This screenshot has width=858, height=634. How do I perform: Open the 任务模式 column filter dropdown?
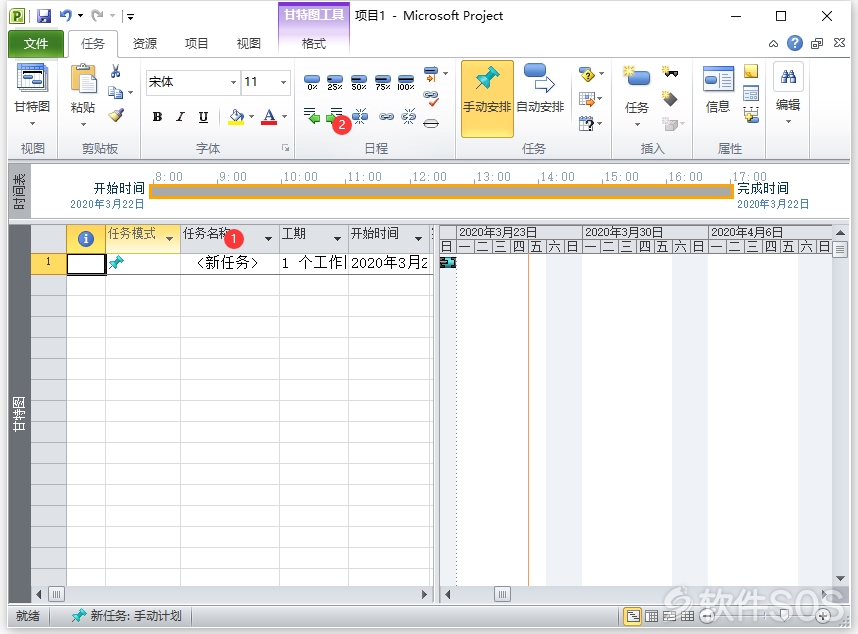[170, 239]
